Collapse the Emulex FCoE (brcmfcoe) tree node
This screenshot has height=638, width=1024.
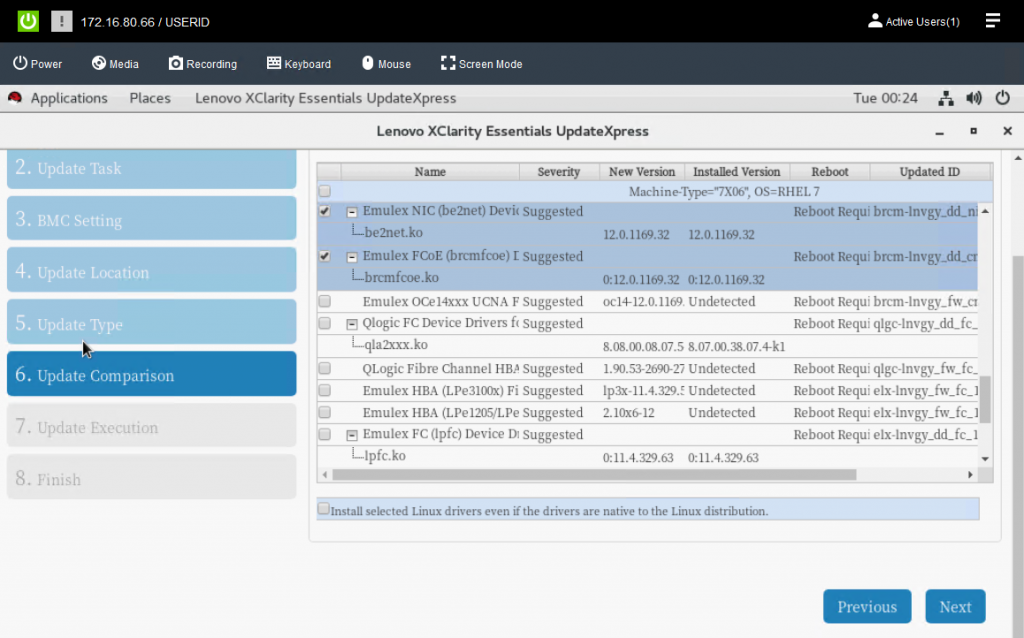351,257
